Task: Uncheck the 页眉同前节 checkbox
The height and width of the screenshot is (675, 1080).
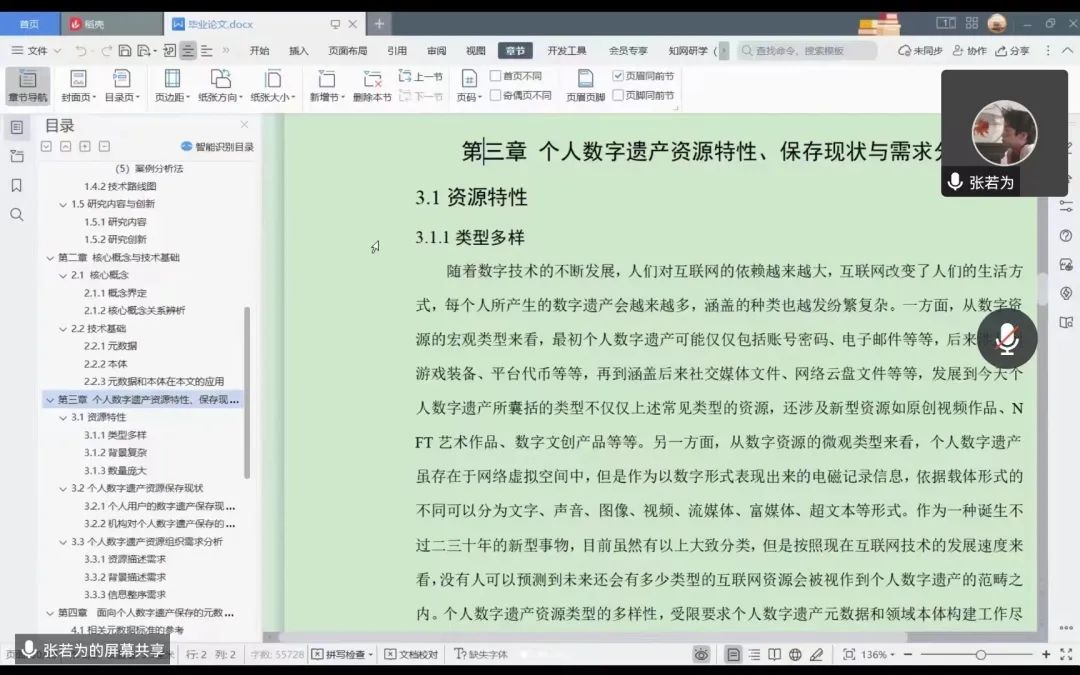Action: (618, 76)
